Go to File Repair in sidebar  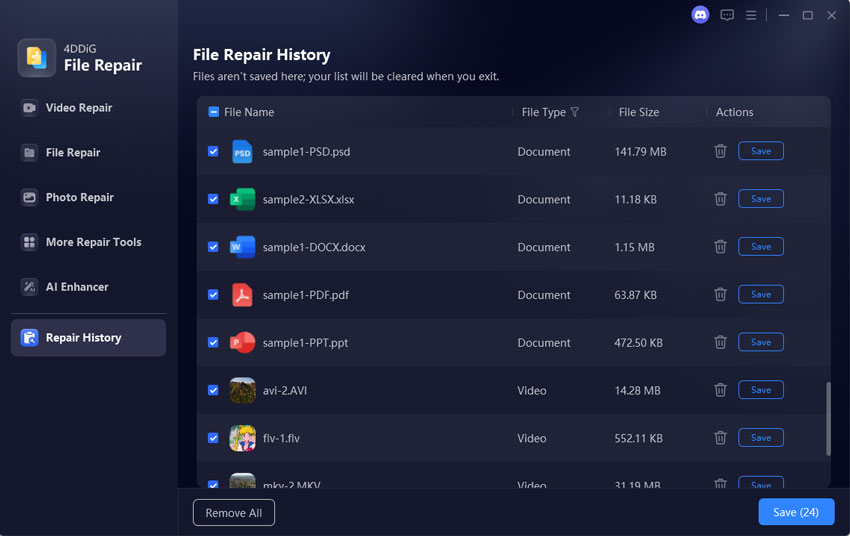(x=88, y=152)
